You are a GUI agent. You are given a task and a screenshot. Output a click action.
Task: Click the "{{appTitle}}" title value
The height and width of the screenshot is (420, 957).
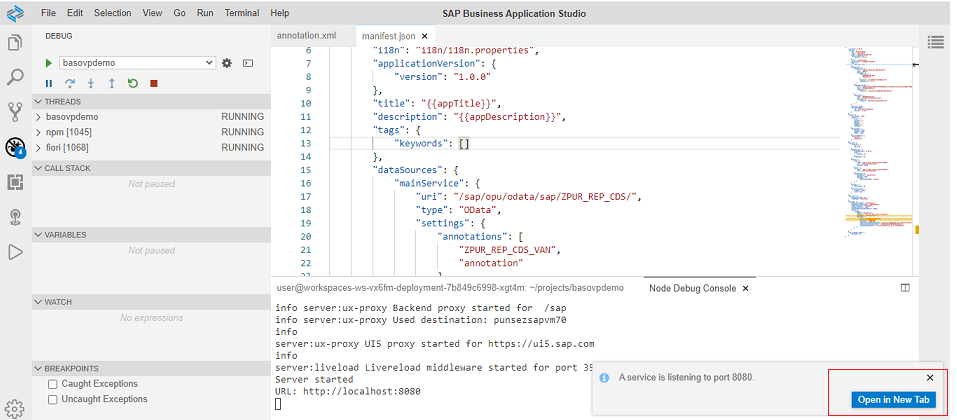[x=459, y=103]
